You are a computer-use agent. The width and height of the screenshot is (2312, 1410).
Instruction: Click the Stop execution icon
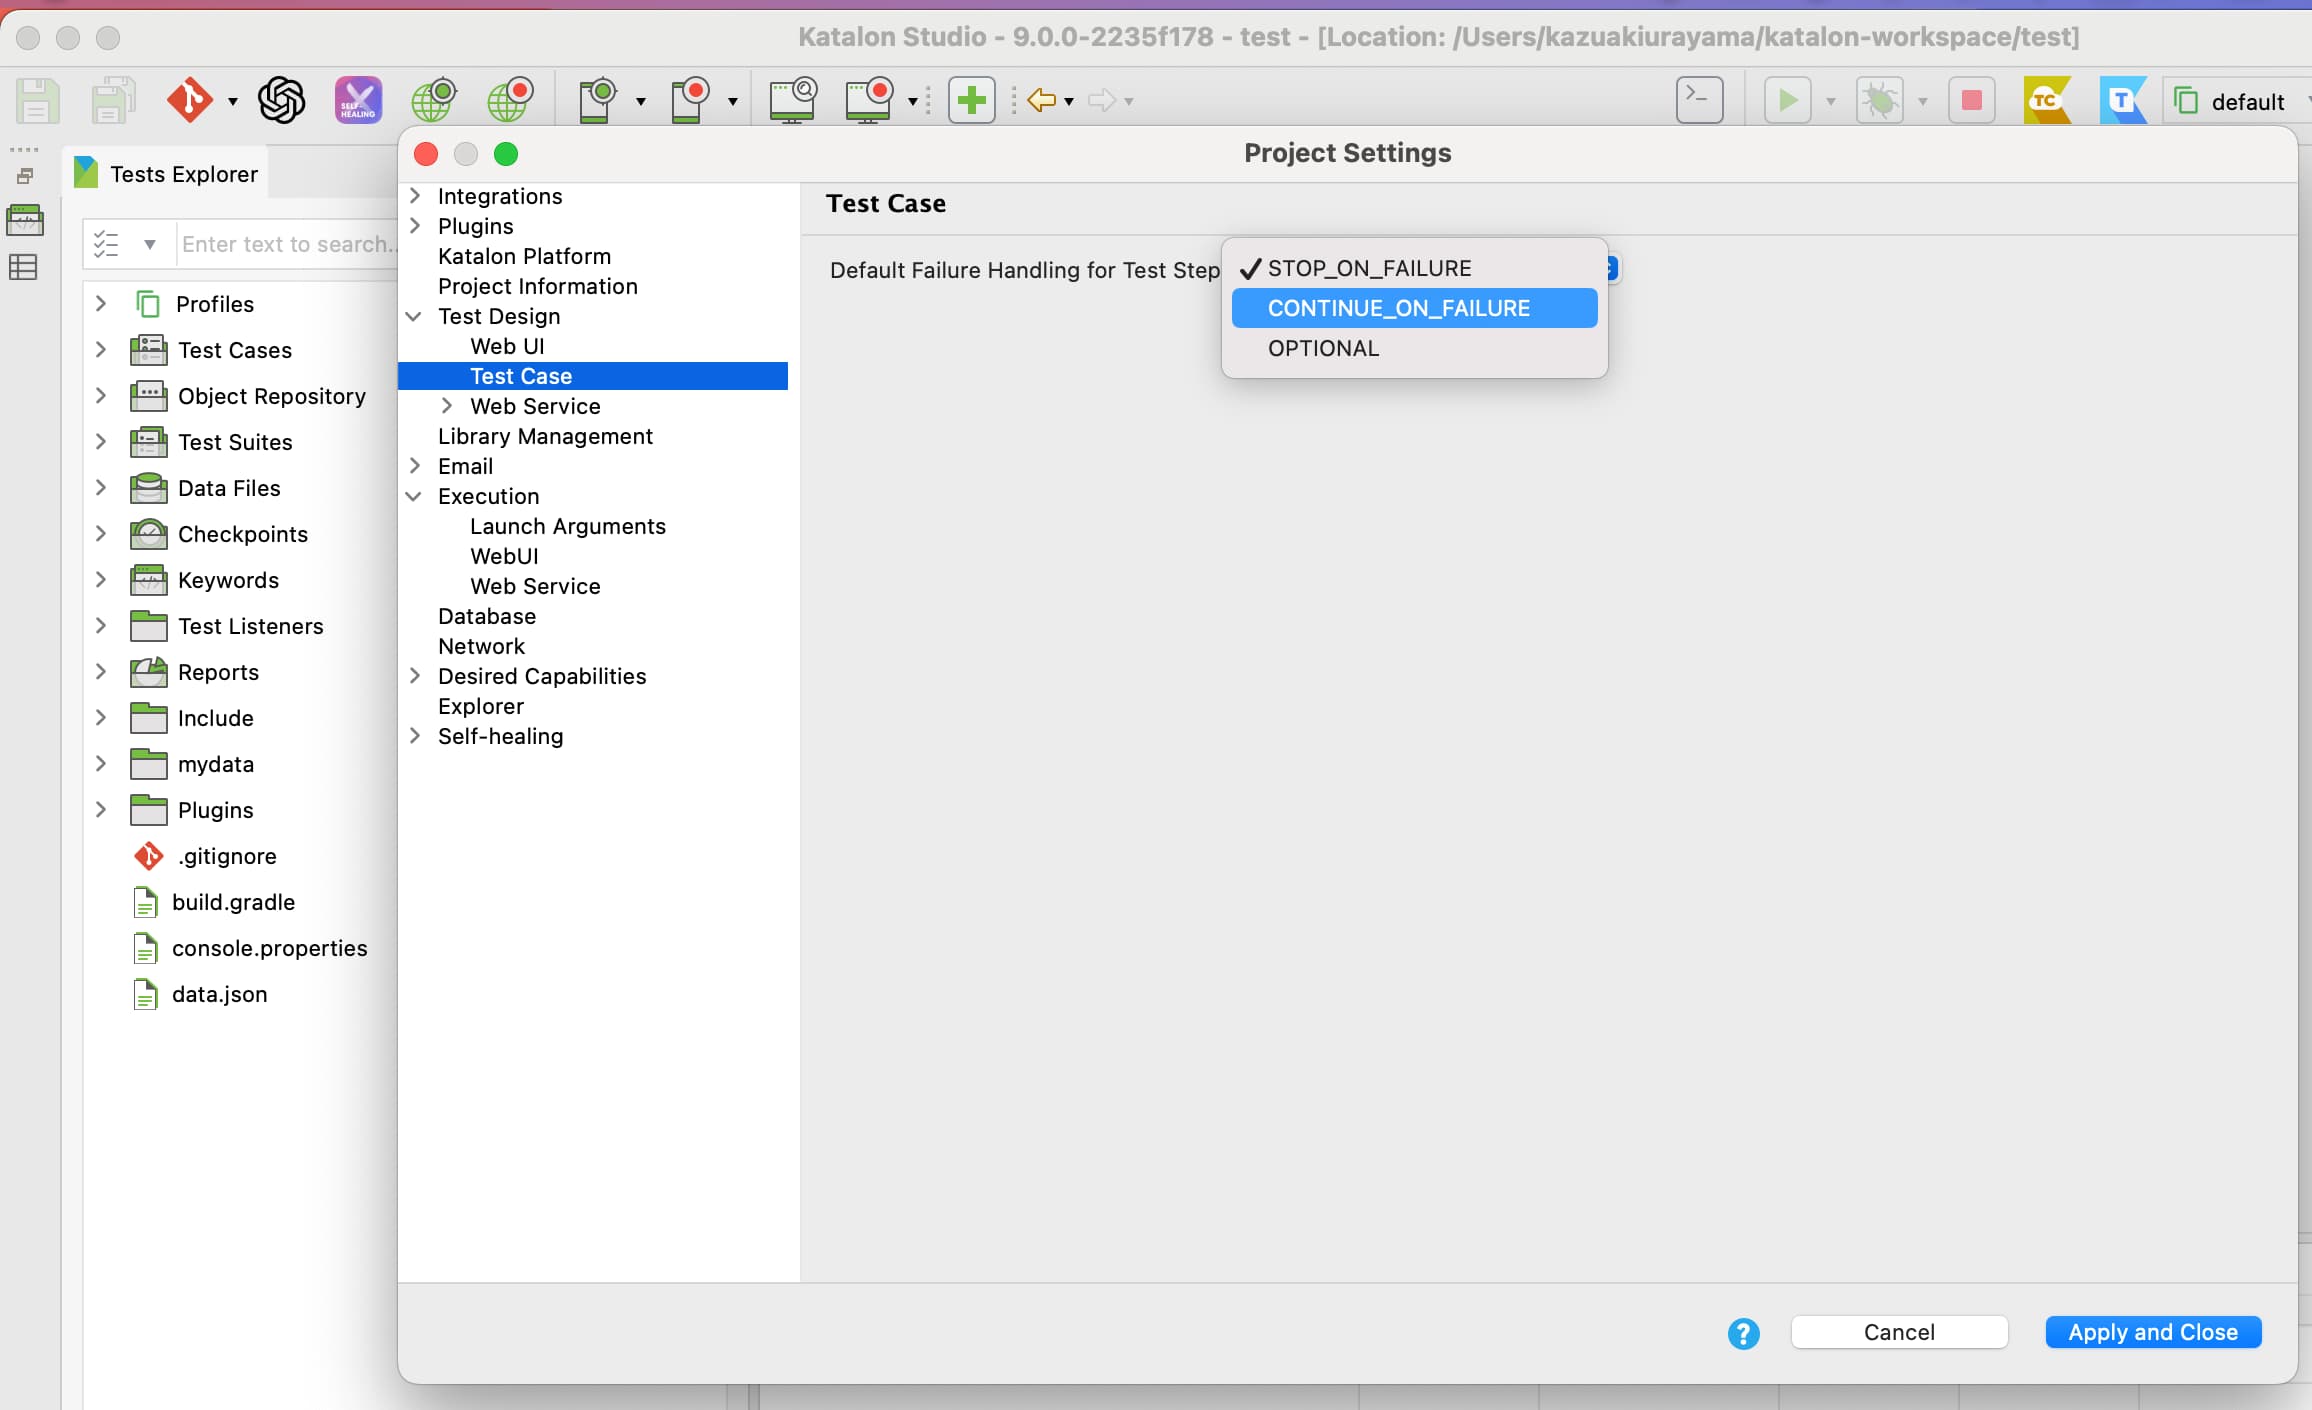1971,100
